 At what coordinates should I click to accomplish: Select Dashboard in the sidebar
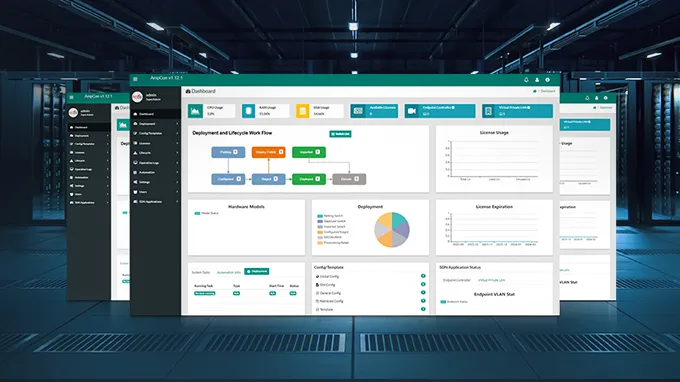(x=155, y=114)
